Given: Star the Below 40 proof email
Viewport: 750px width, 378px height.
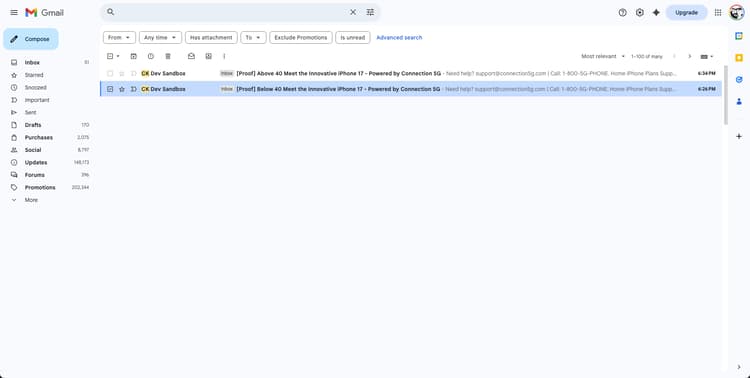Looking at the screenshot, I should tap(121, 89).
